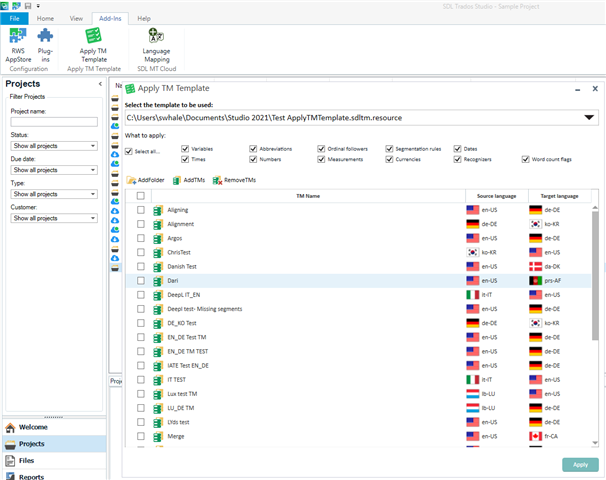Click the Files view icon
The image size is (606, 480).
tap(10, 461)
